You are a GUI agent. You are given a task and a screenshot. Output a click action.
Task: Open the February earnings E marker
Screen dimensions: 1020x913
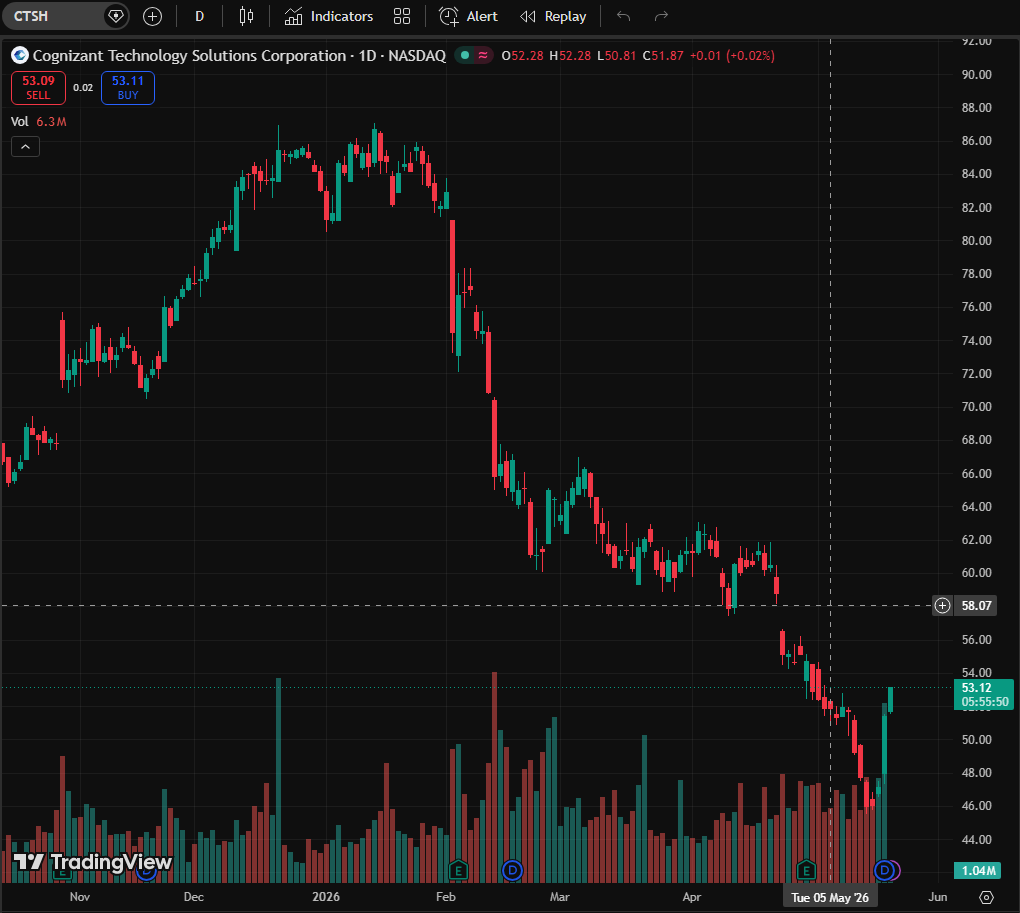458,870
